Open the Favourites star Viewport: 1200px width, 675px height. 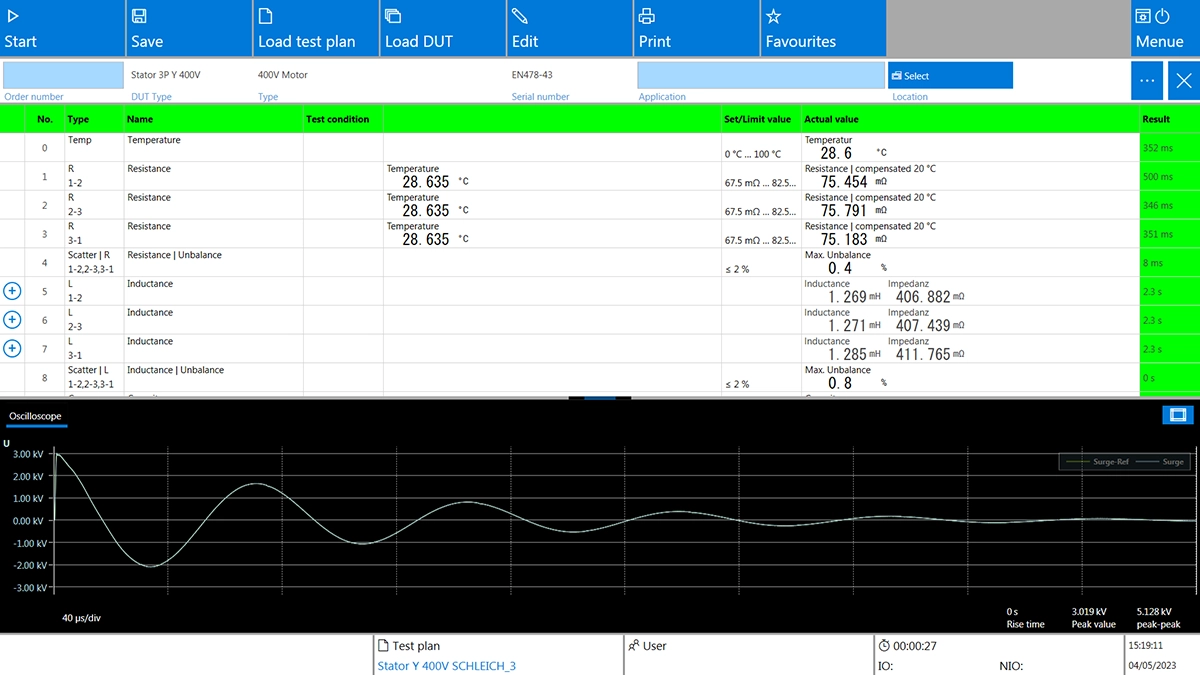tap(823, 28)
